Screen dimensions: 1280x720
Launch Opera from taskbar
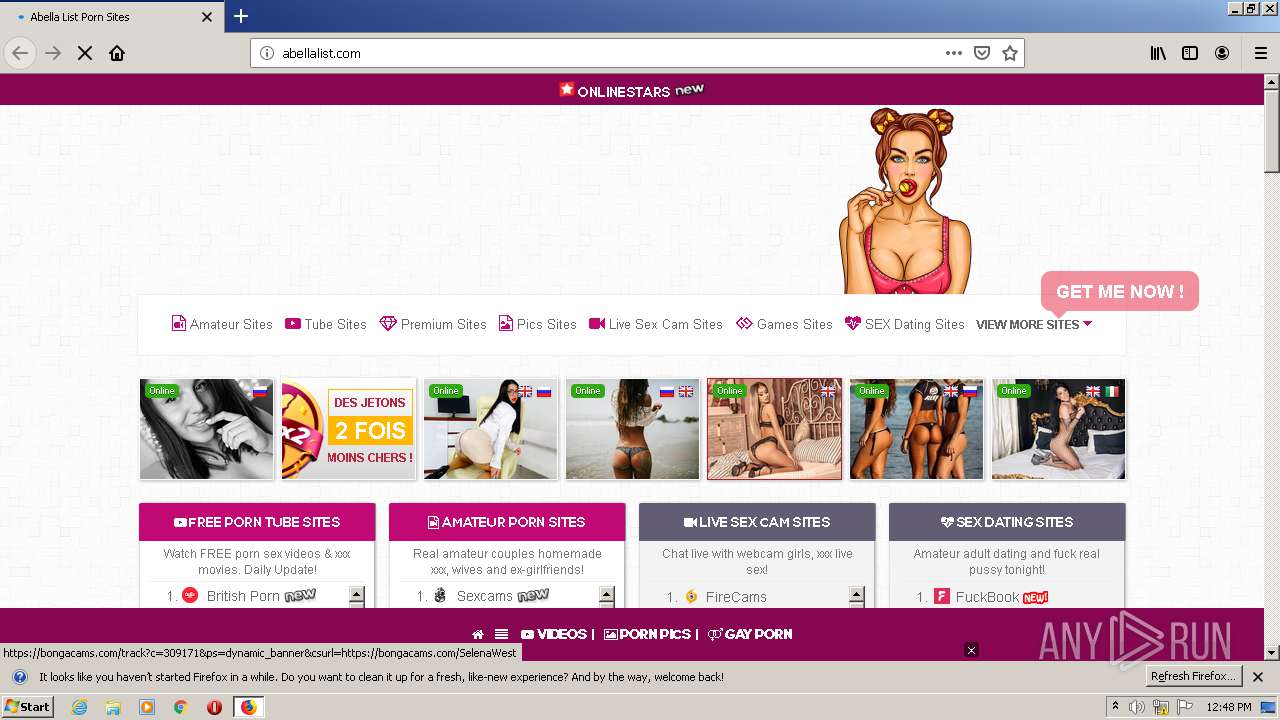tap(214, 707)
